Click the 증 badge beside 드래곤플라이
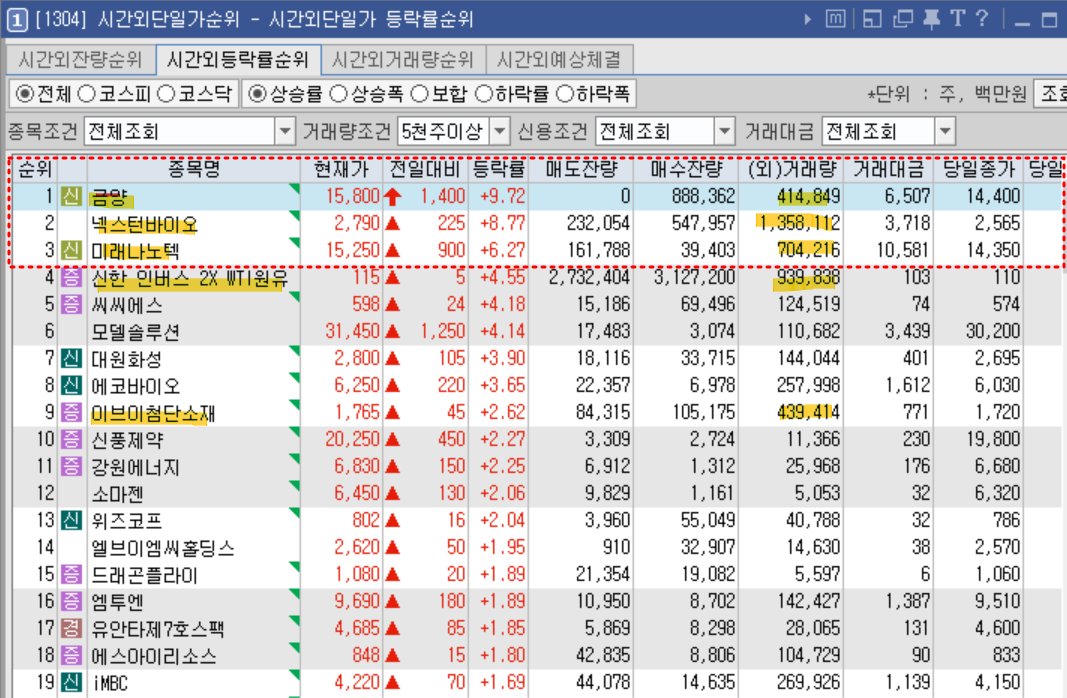Image resolution: width=1067 pixels, height=698 pixels. [71, 575]
